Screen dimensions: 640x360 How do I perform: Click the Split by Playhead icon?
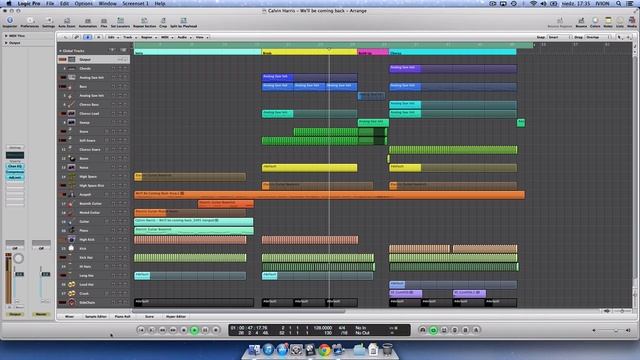[184, 22]
